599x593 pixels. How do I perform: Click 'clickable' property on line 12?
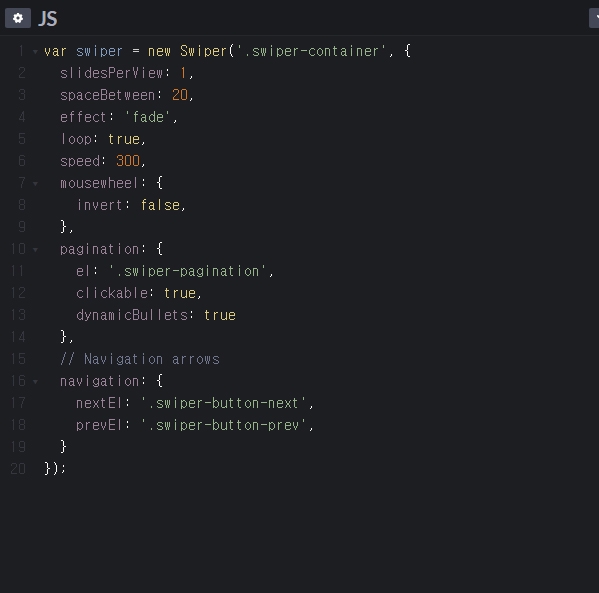click(112, 293)
